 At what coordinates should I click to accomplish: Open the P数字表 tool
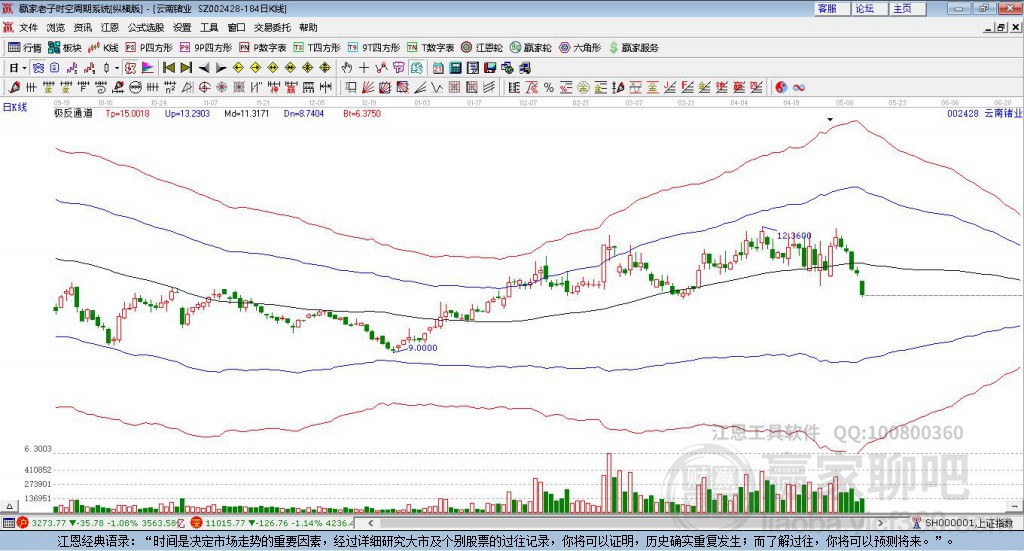[x=263, y=48]
